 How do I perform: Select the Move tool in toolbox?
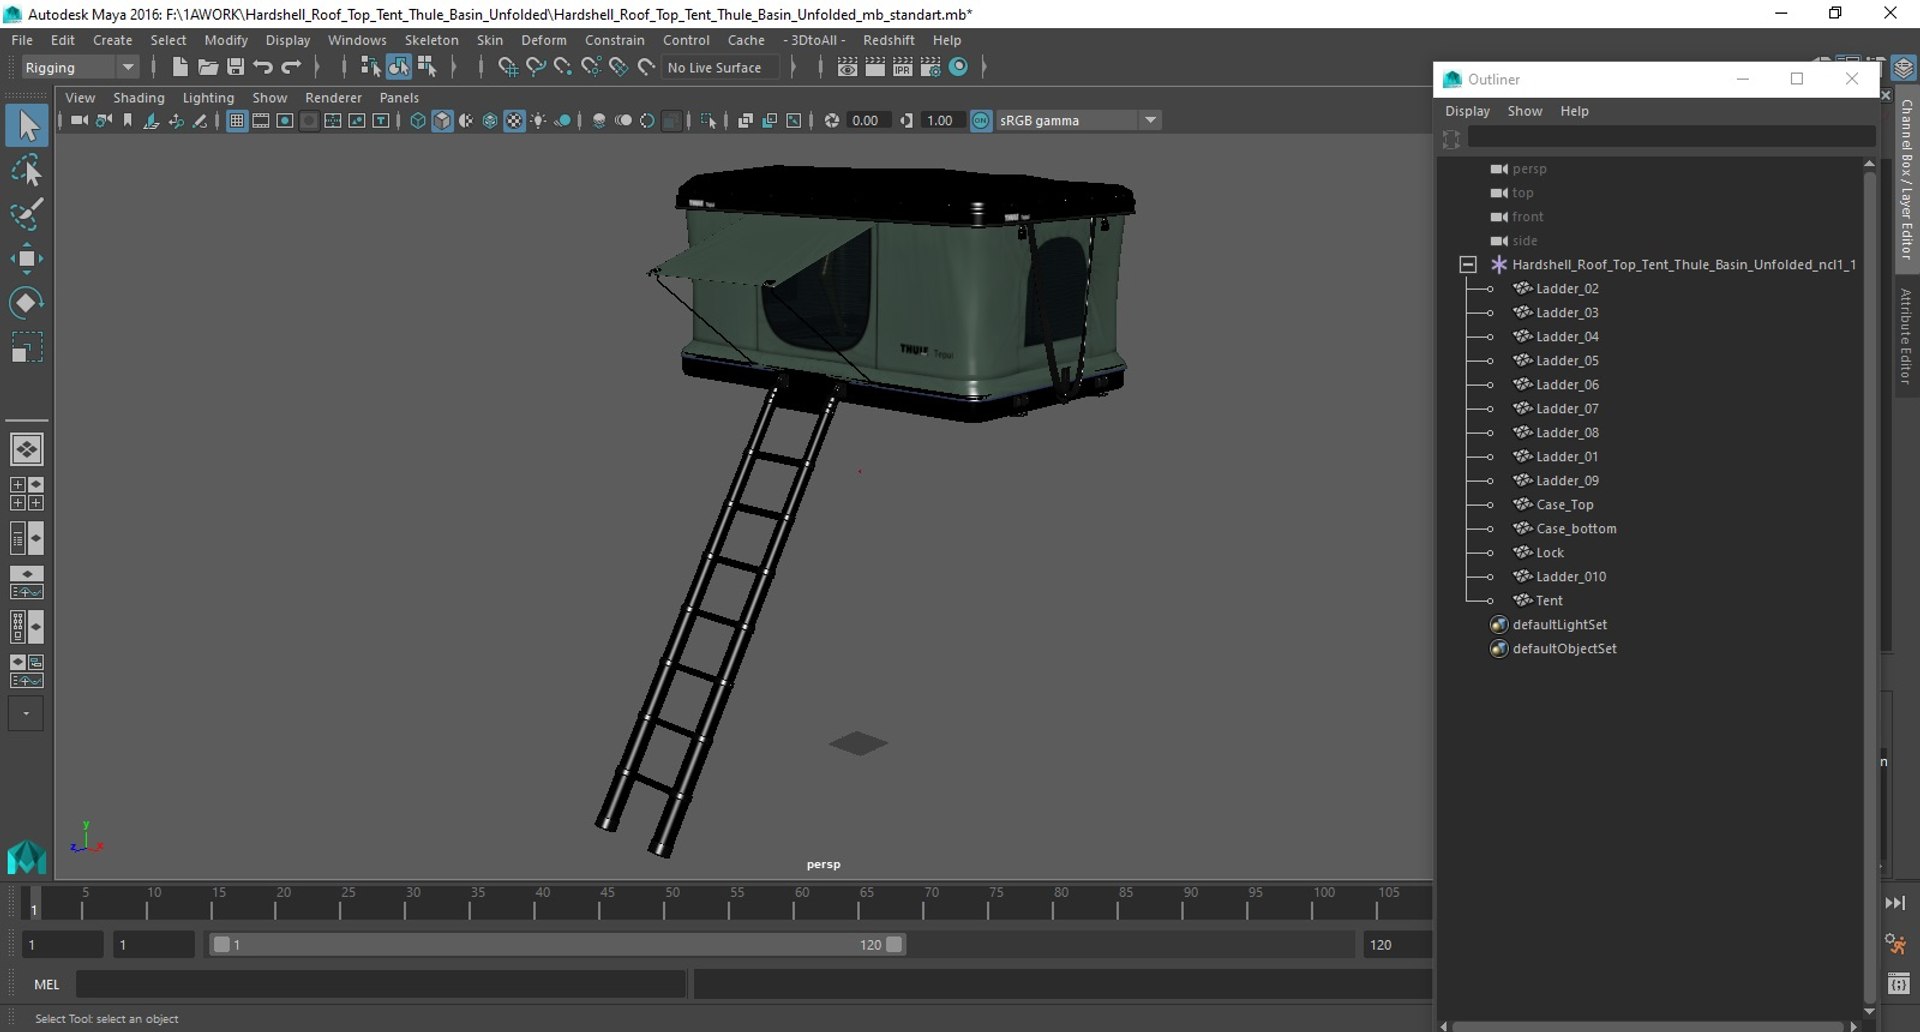click(x=26, y=259)
